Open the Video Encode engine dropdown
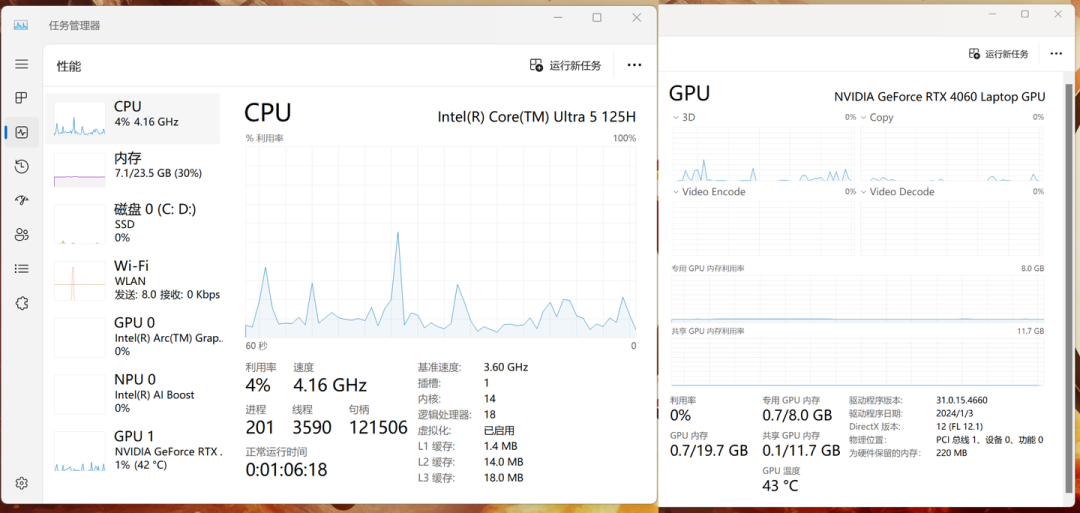Image resolution: width=1080 pixels, height=513 pixels. 676,192
